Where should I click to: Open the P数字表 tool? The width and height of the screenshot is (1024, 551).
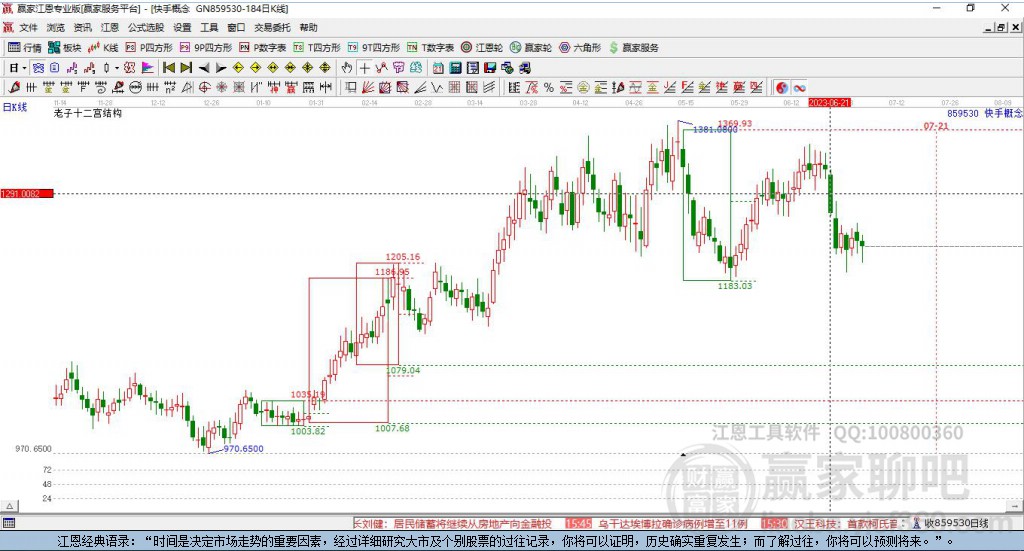[x=263, y=48]
